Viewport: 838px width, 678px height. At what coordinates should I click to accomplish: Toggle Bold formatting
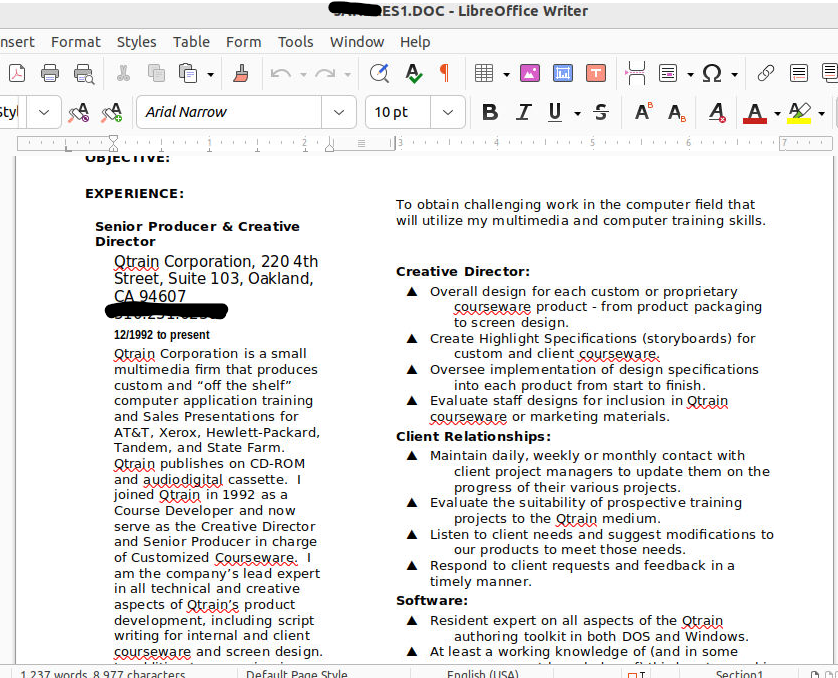[x=490, y=112]
